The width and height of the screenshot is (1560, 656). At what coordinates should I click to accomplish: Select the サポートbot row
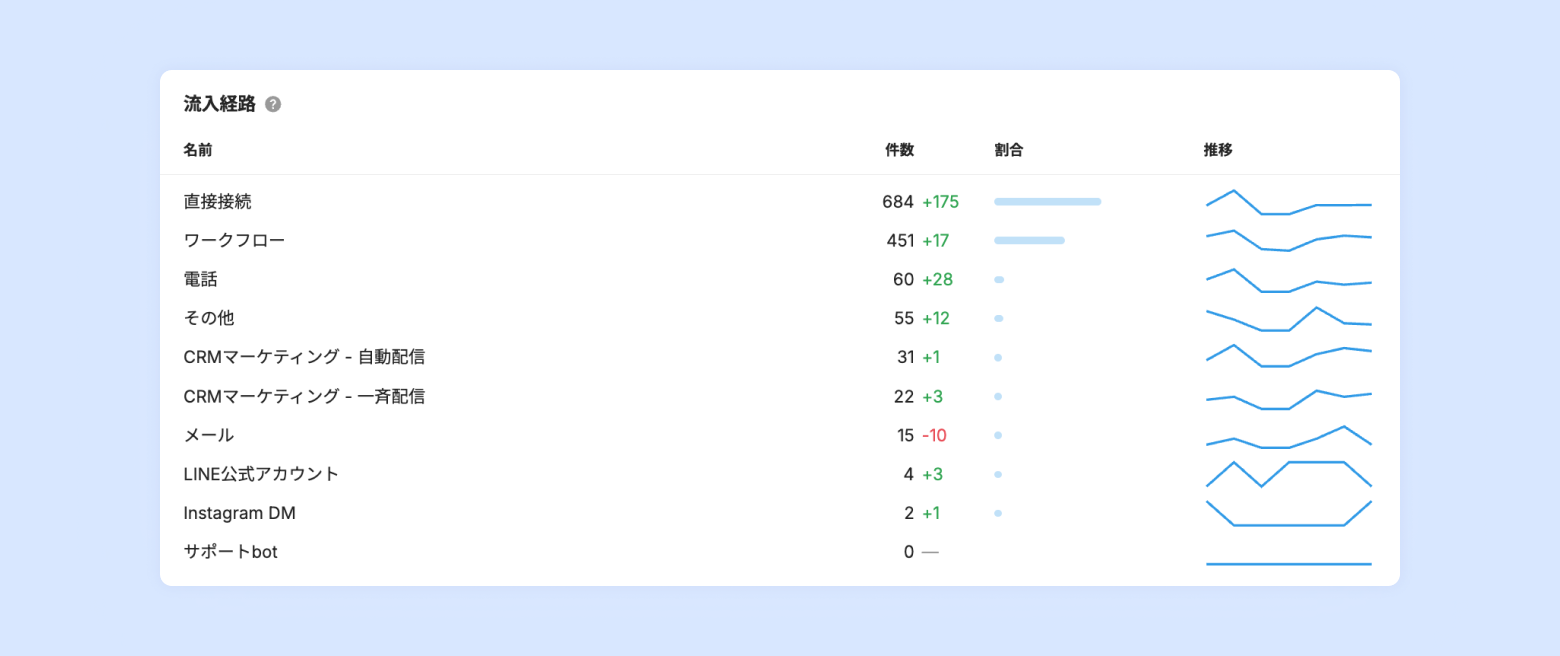pos(231,551)
